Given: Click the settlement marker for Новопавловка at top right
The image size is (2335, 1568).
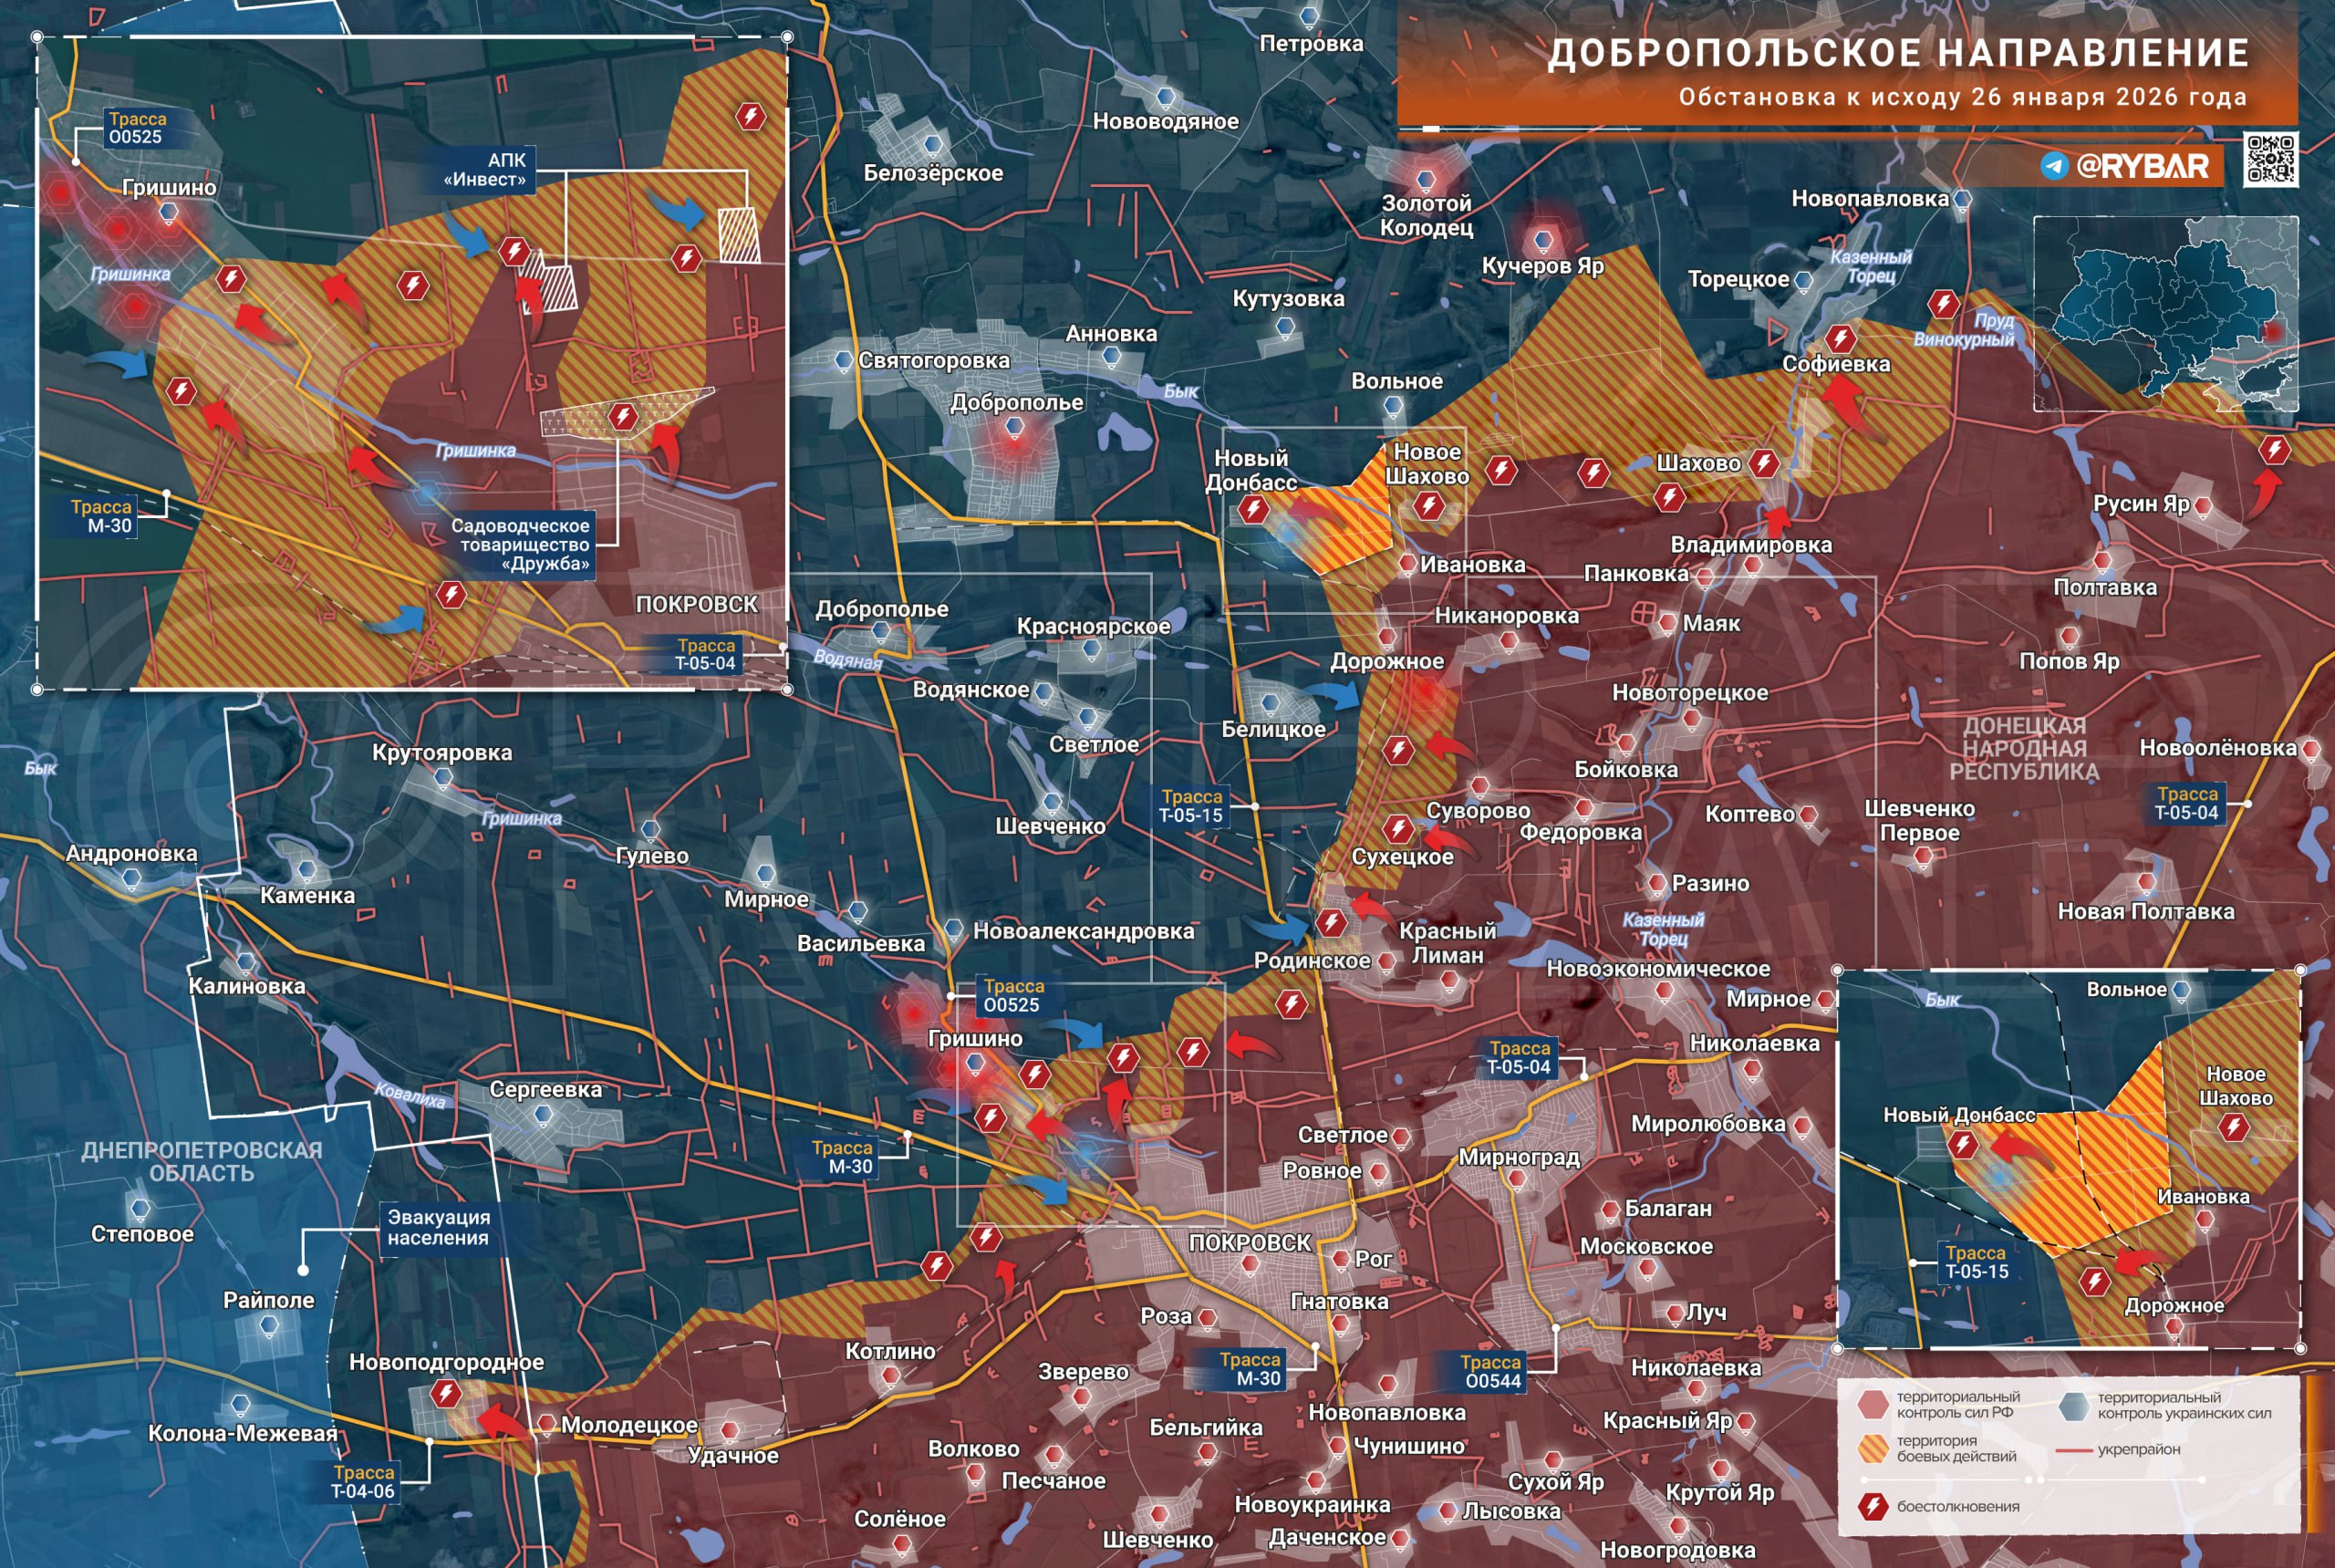Looking at the screenshot, I should 1962,199.
